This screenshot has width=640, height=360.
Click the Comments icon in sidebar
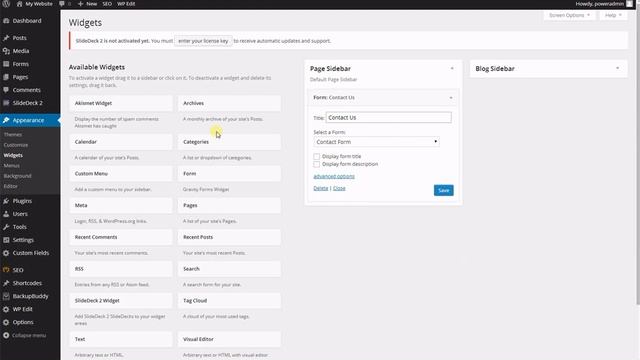coord(6,90)
